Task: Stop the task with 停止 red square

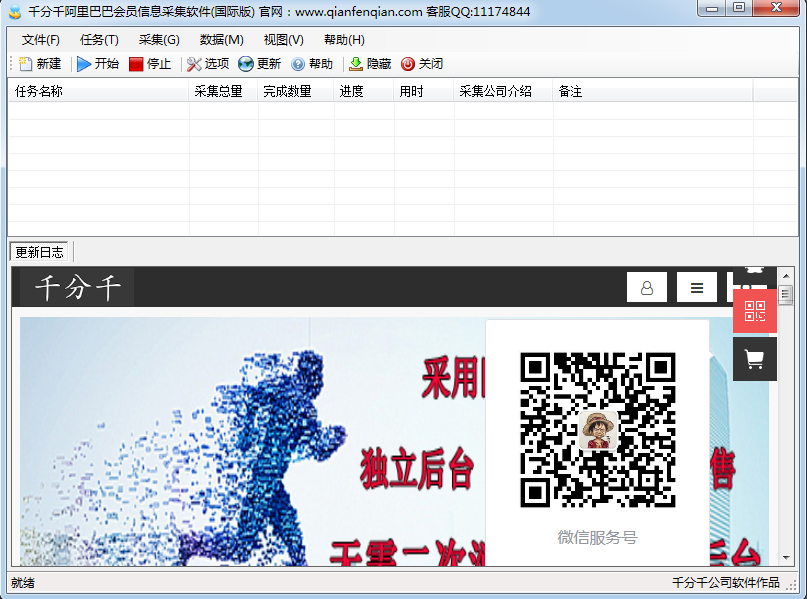Action: pyautogui.click(x=136, y=64)
